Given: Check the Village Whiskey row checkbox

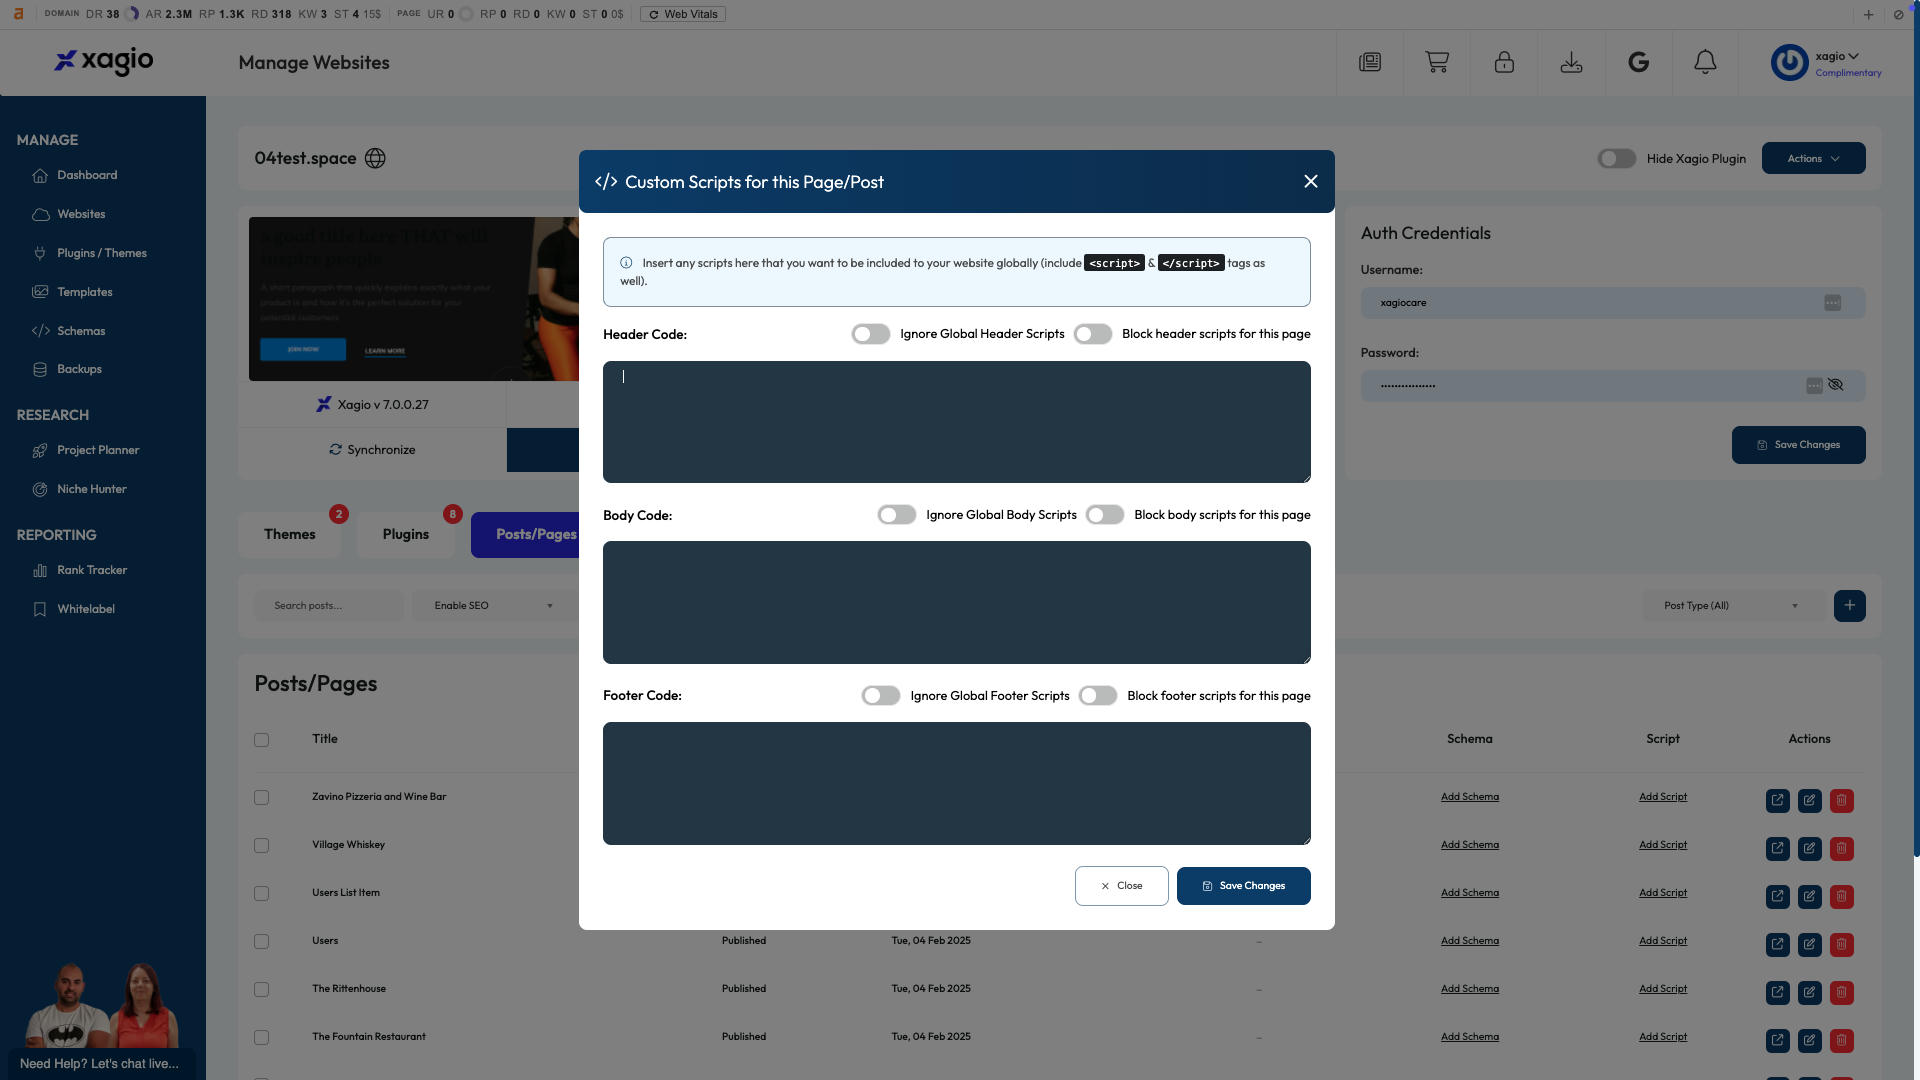Looking at the screenshot, I should point(261,845).
